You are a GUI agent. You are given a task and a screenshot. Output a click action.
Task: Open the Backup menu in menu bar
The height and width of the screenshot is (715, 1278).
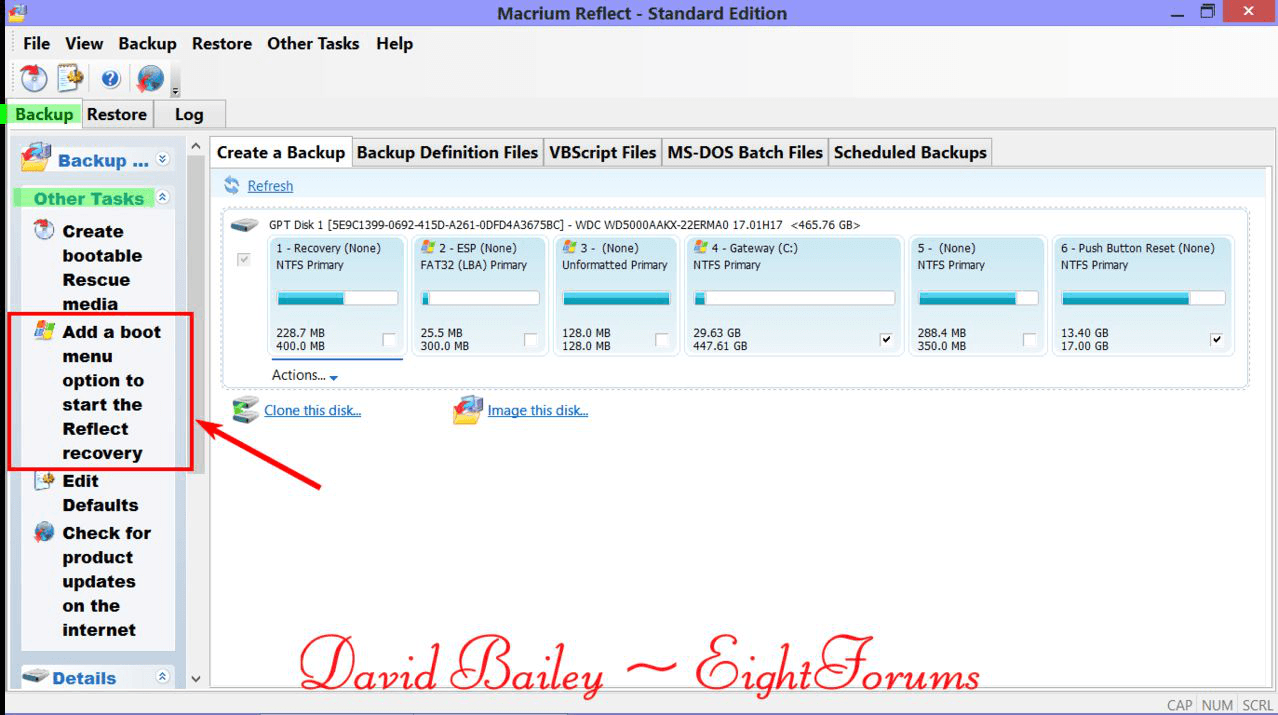click(147, 43)
